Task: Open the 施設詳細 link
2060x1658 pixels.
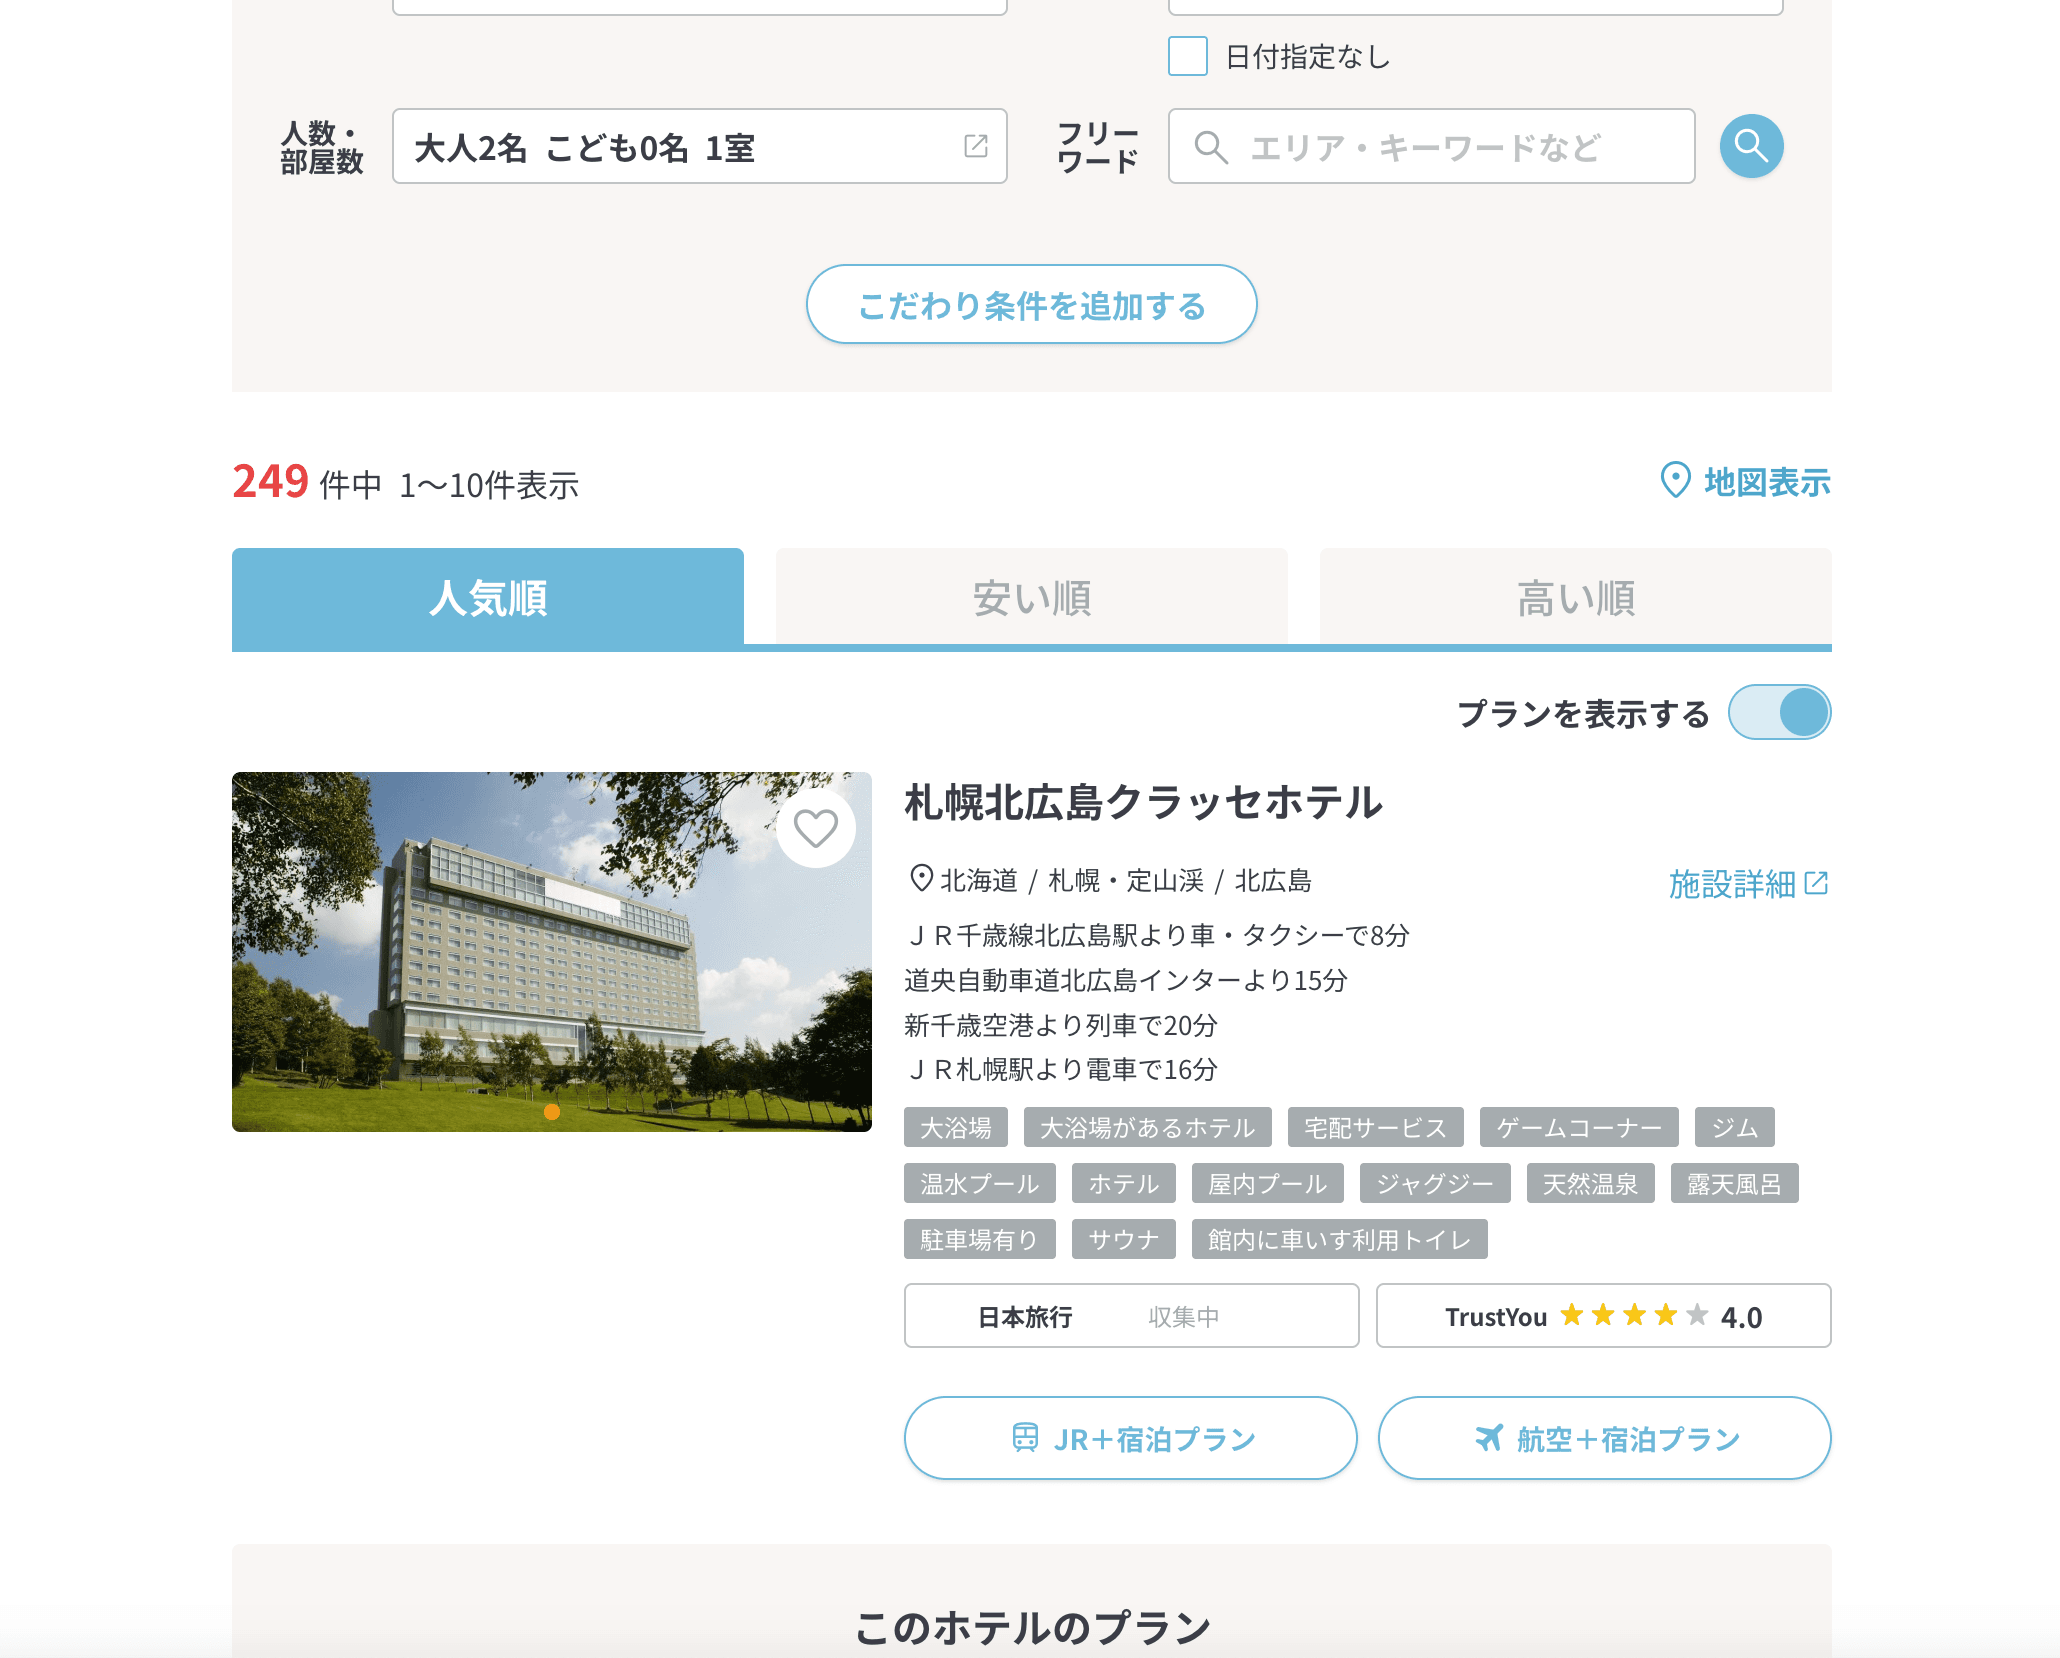Action: point(1732,884)
